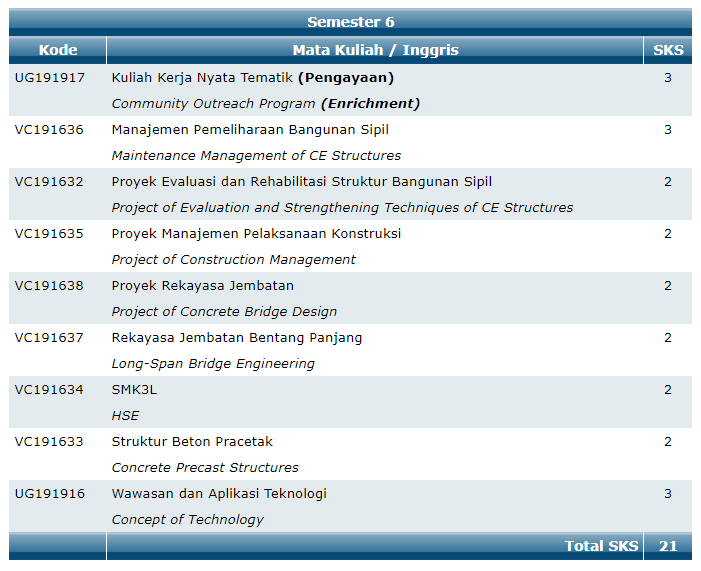Image resolution: width=701 pixels, height=571 pixels.
Task: Click Struktur Beton Pracetak course name
Action: [x=192, y=442]
